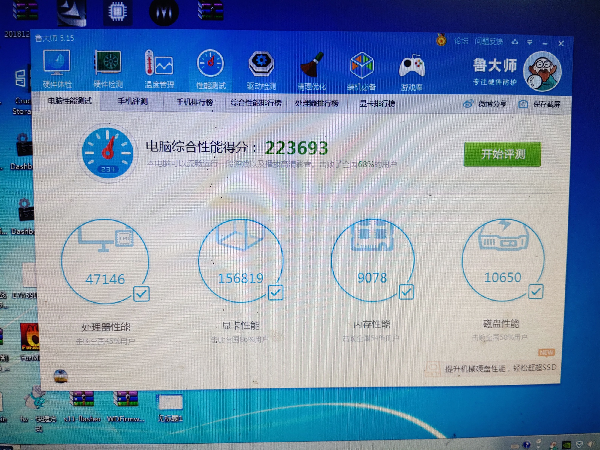Click the gold medal icon in title bar
The height and width of the screenshot is (450, 600).
(x=441, y=40)
